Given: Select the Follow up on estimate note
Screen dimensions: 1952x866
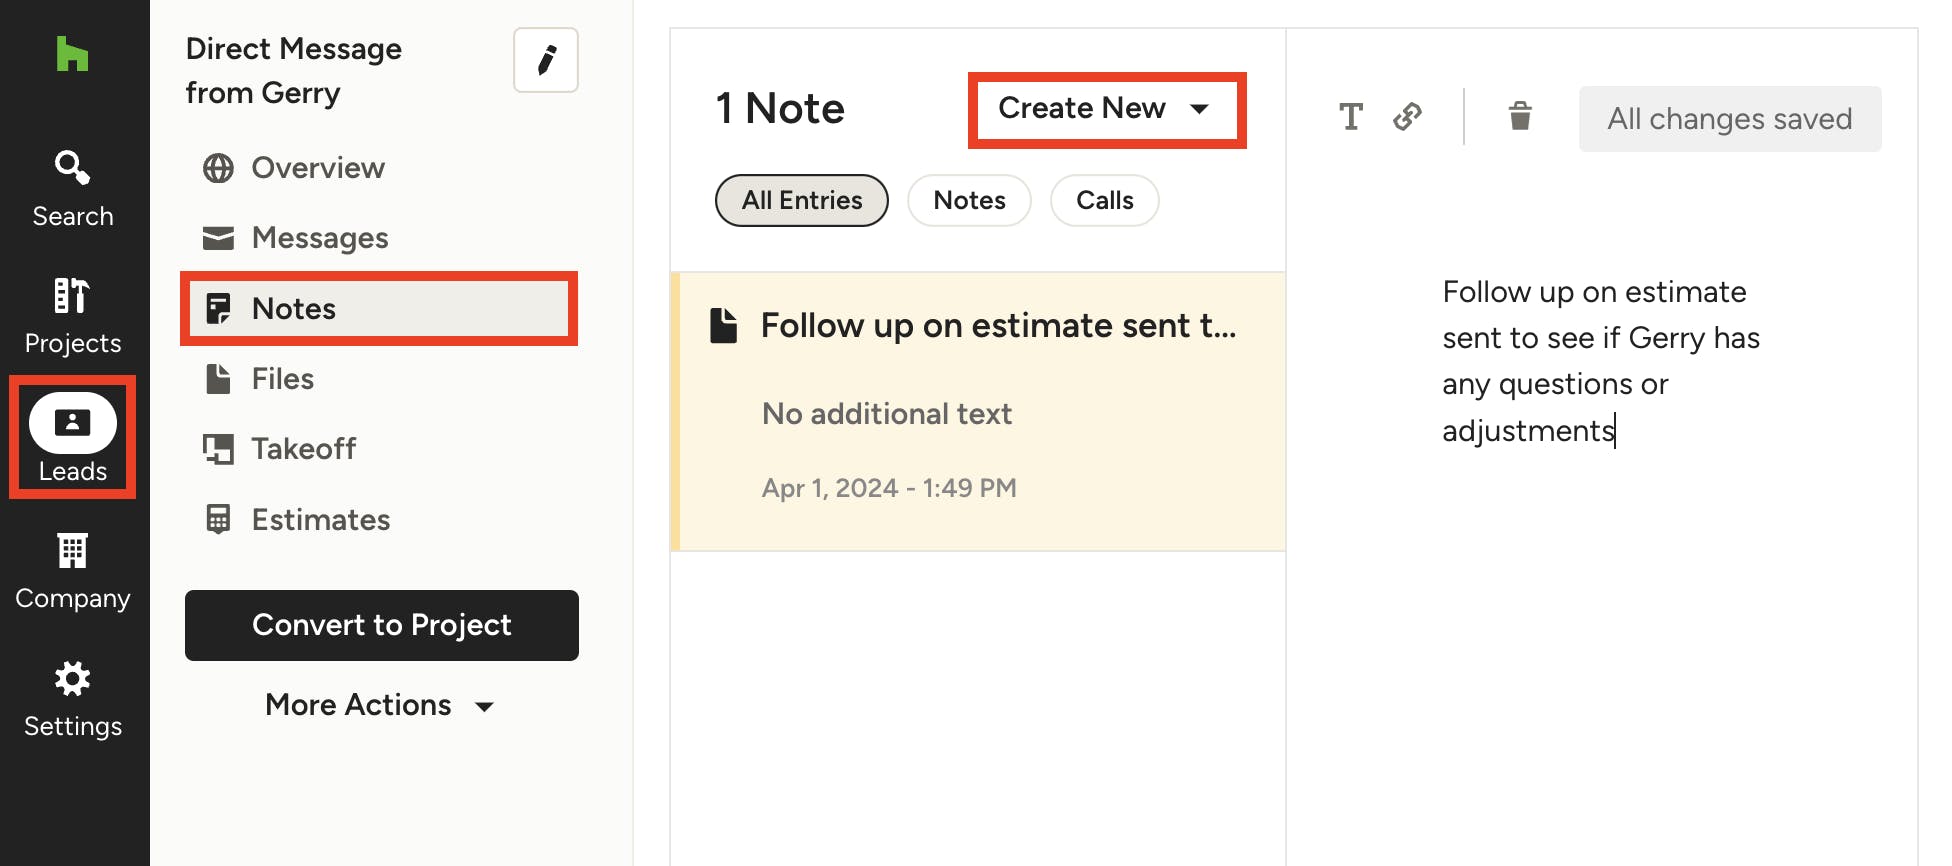Looking at the screenshot, I should [978, 410].
